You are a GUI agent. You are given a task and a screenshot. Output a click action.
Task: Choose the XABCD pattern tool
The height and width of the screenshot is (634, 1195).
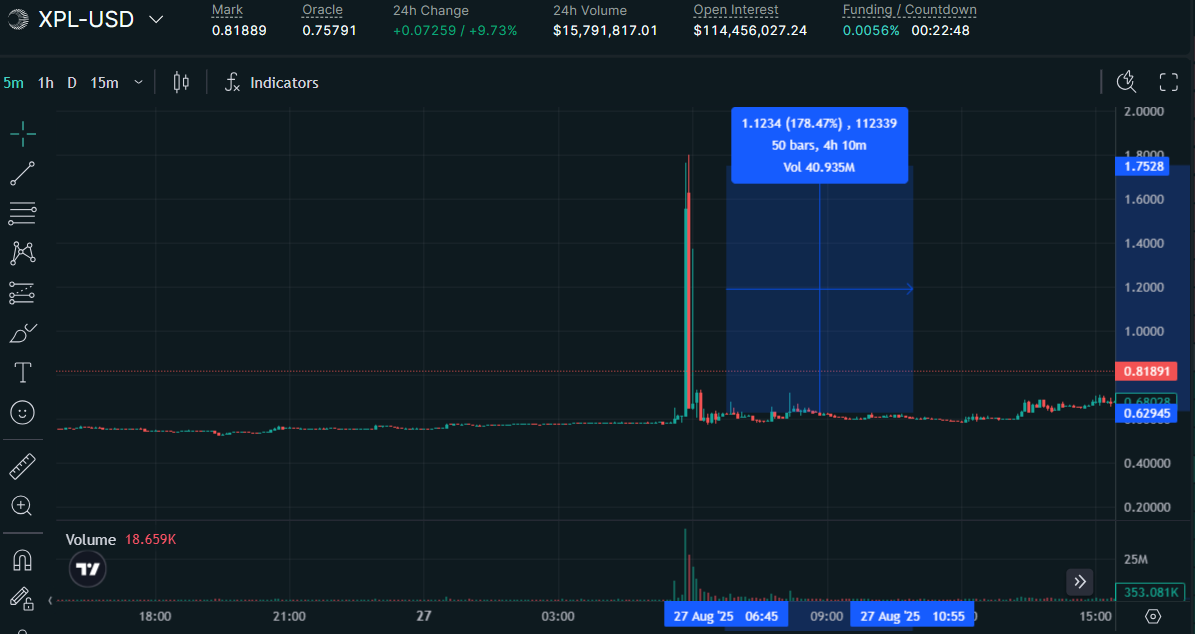tap(22, 253)
